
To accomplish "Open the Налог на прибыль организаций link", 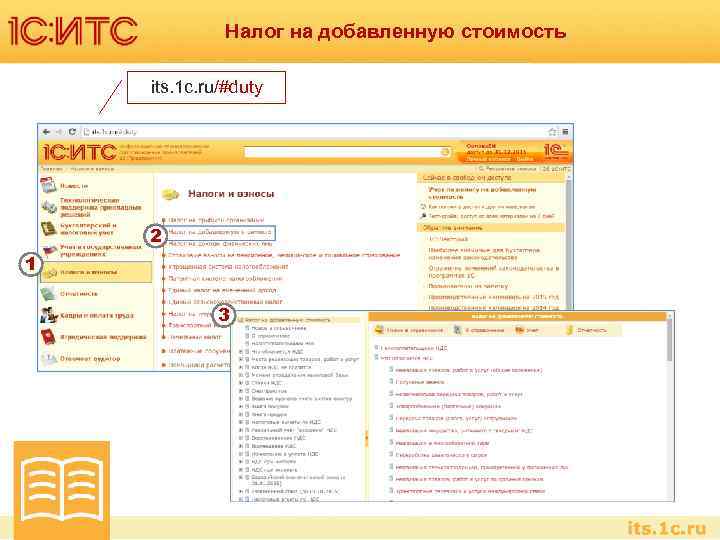I will coord(216,220).
